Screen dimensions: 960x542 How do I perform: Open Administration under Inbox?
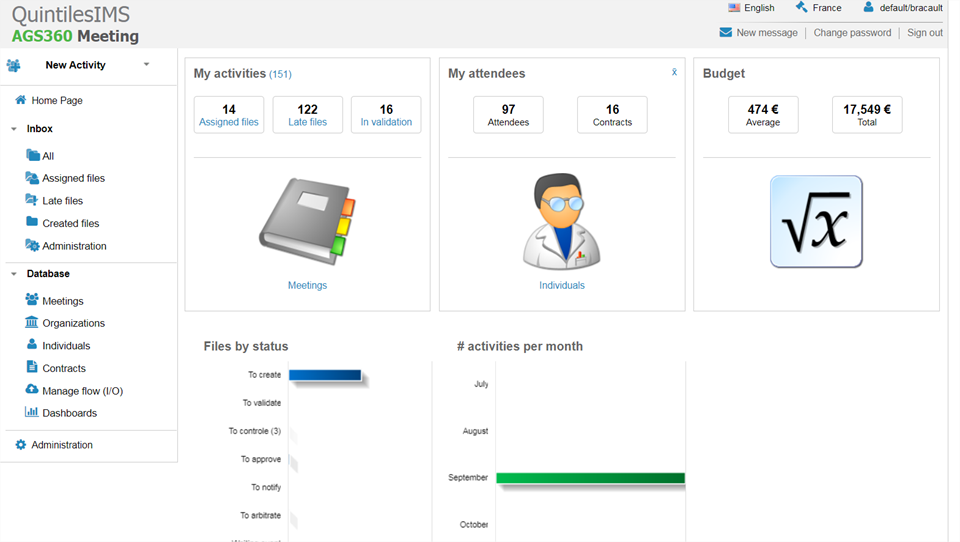pos(74,246)
